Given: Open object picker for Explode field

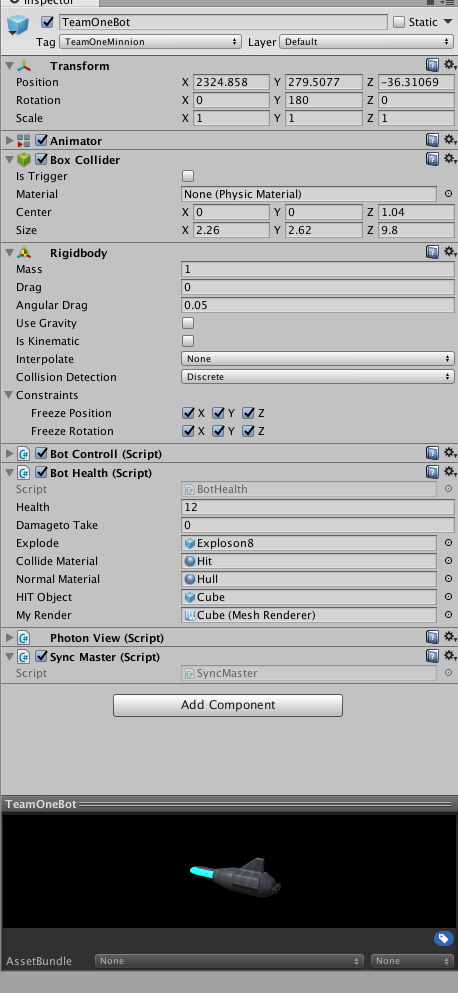Looking at the screenshot, I should click(448, 543).
